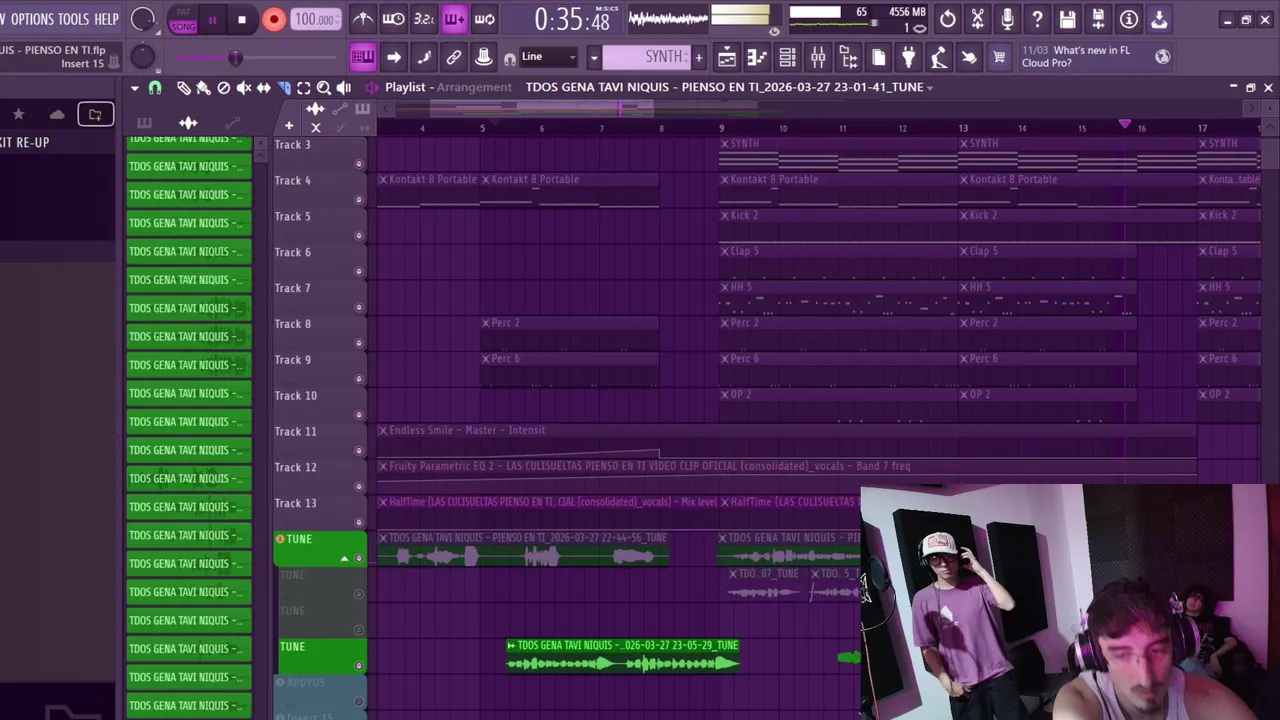Open the Mixer icon
The image size is (1280, 720).
[818, 58]
